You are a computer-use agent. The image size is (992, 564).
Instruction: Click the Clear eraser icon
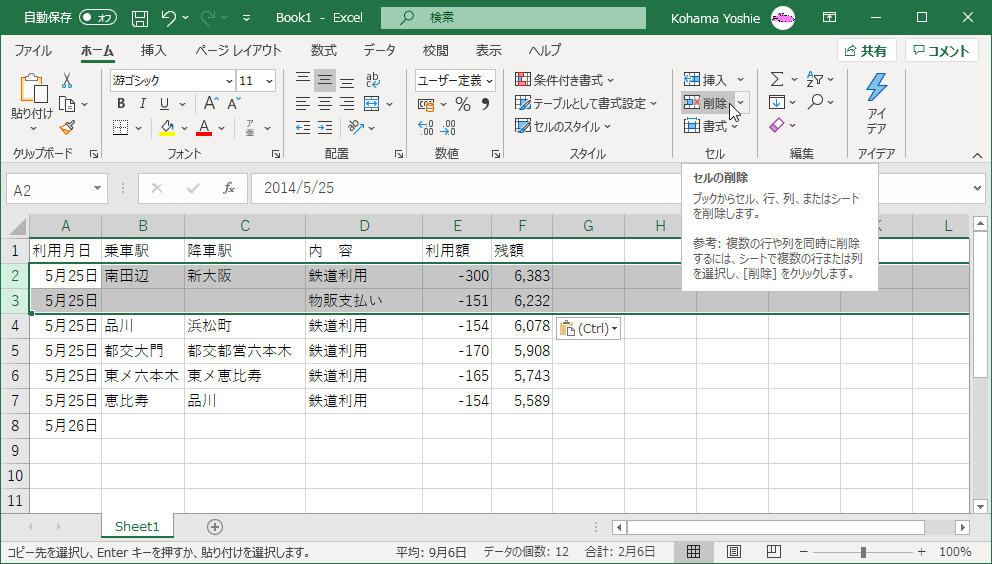(x=777, y=125)
